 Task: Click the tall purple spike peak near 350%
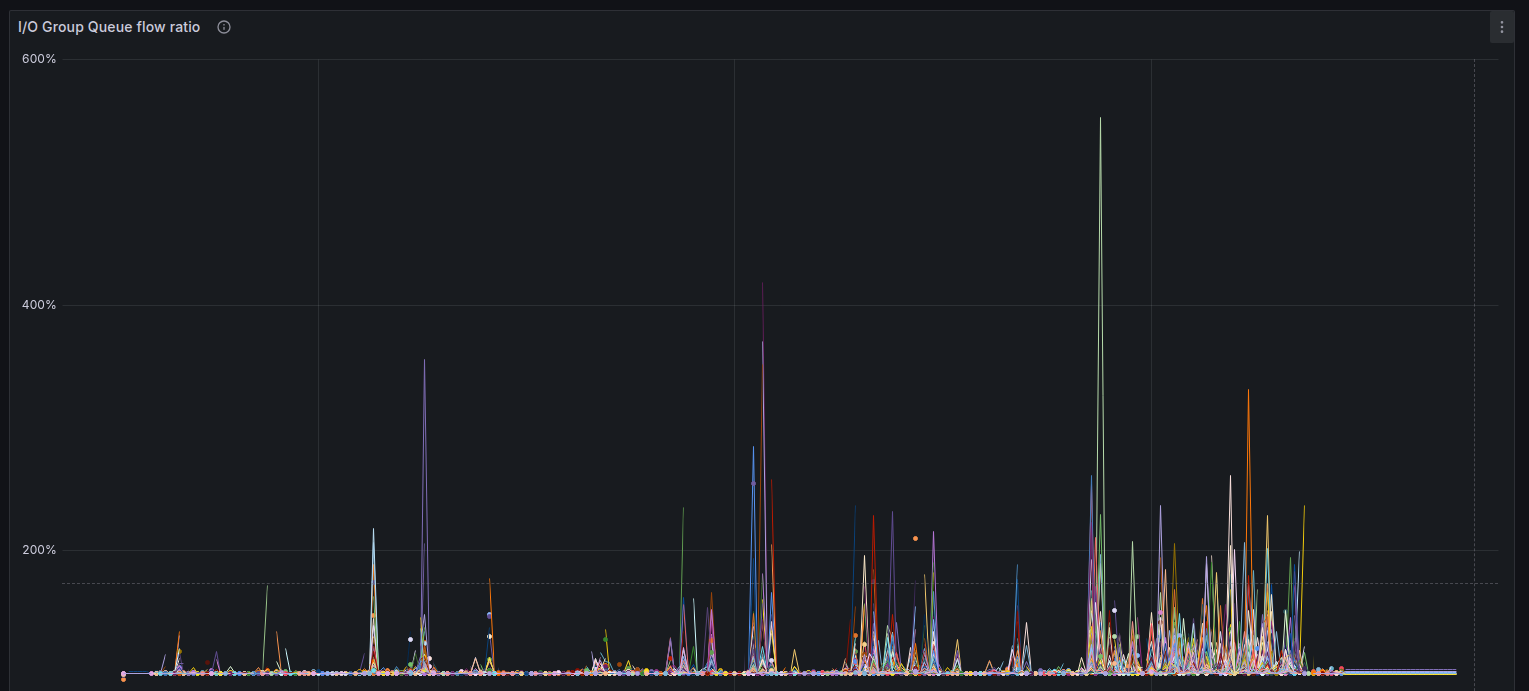click(x=424, y=361)
